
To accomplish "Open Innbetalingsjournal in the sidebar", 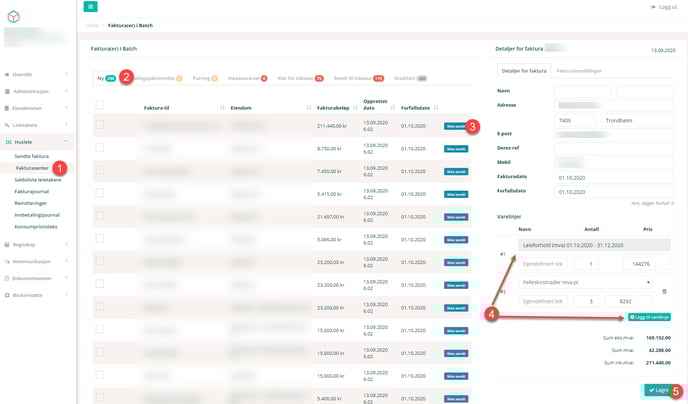I will pyautogui.click(x=37, y=215).
